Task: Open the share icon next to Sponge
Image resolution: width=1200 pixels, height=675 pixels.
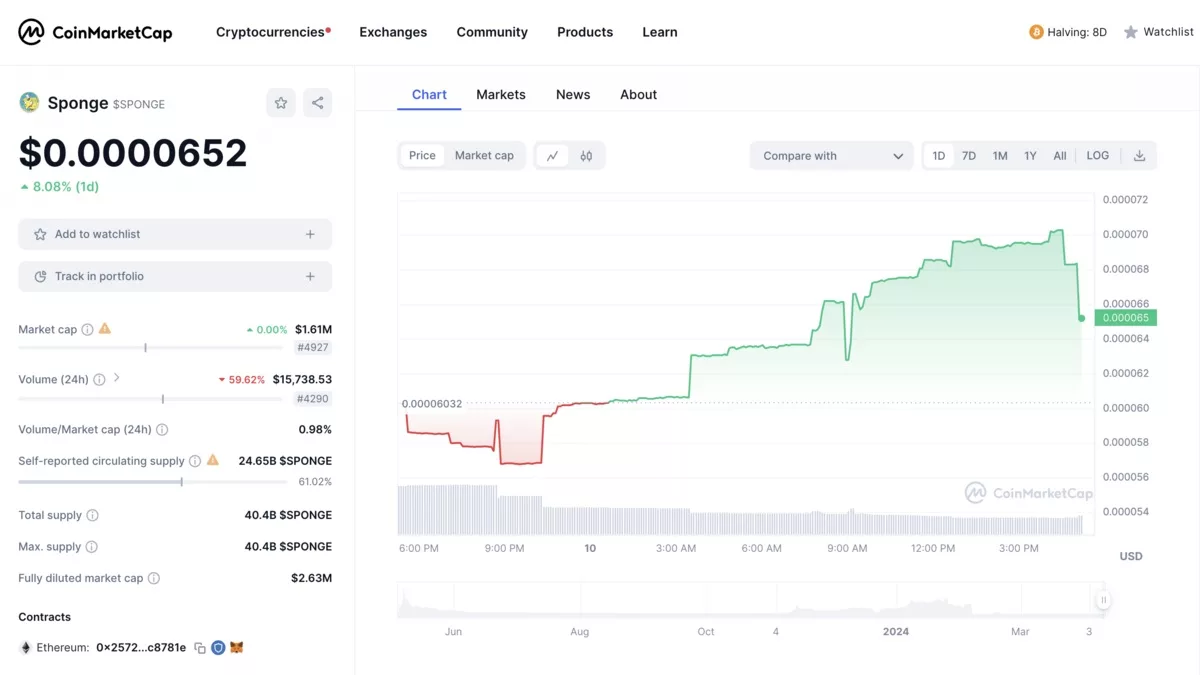Action: [317, 102]
